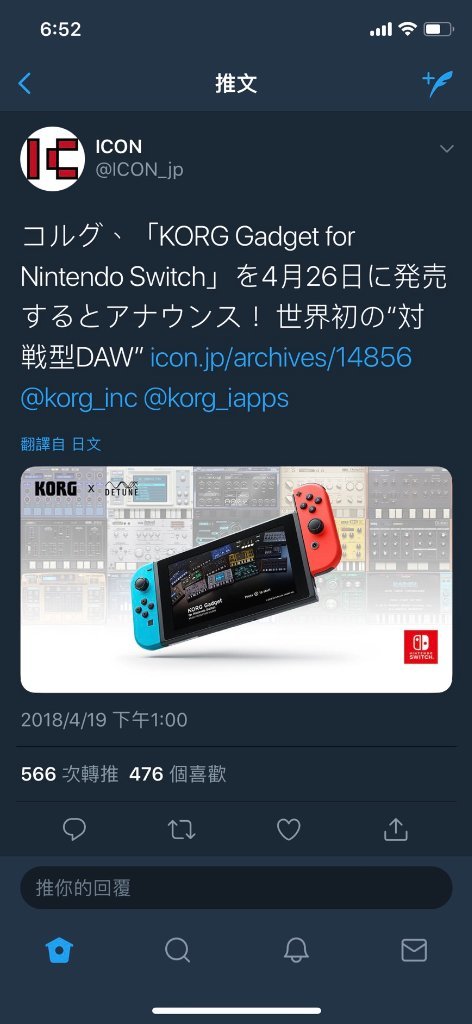Open the @korg_iapps mention
This screenshot has width=472, height=1024.
pyautogui.click(x=215, y=398)
